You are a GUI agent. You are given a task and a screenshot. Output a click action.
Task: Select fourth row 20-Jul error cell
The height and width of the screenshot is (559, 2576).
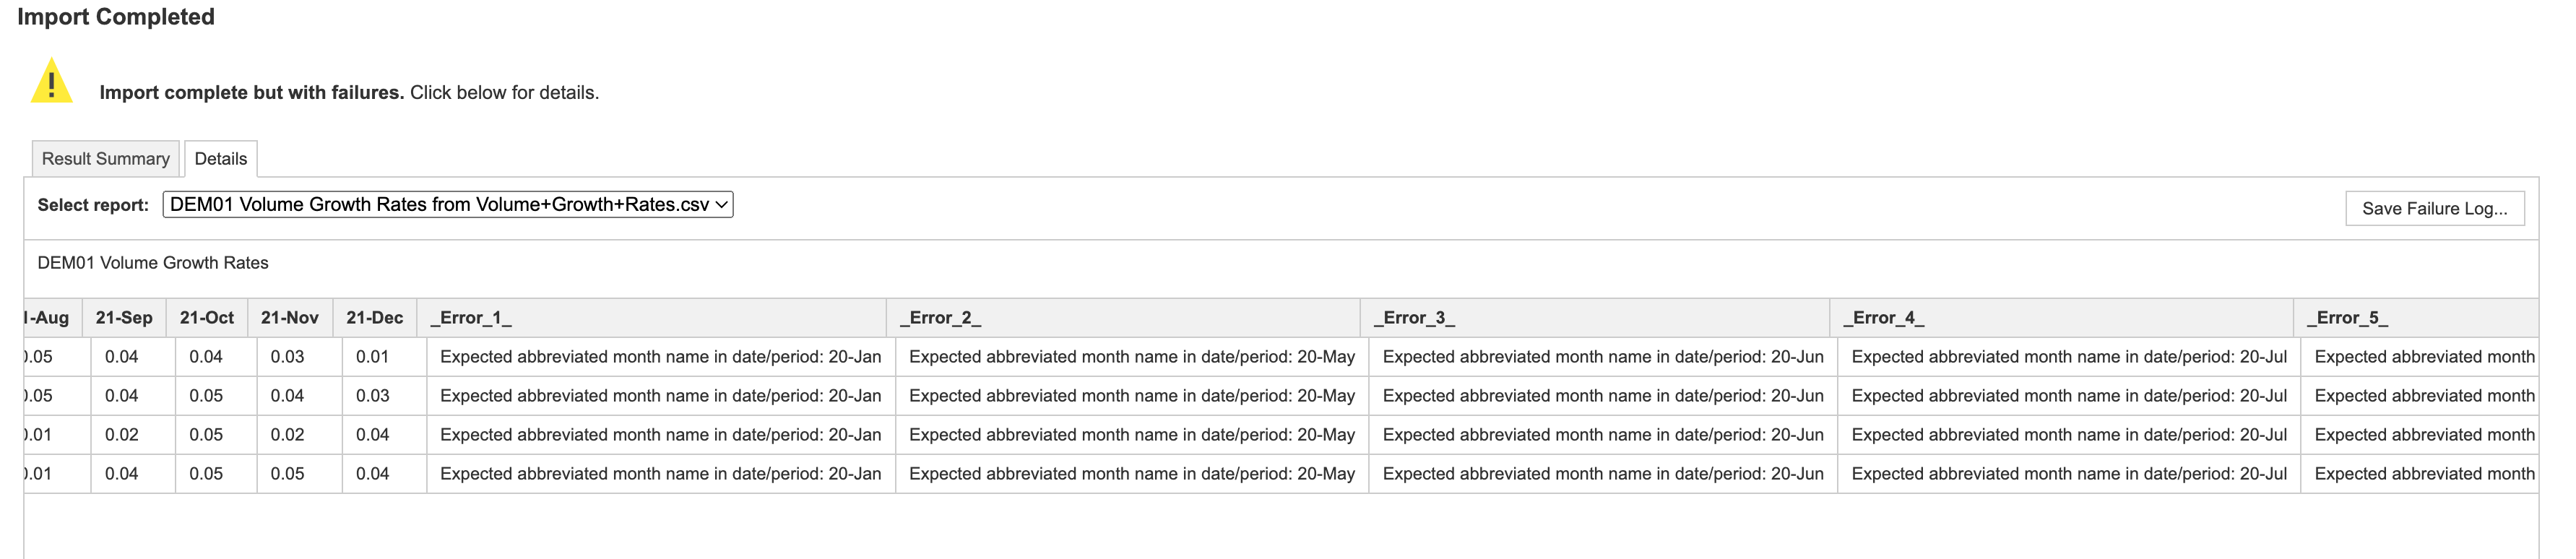tap(2069, 474)
